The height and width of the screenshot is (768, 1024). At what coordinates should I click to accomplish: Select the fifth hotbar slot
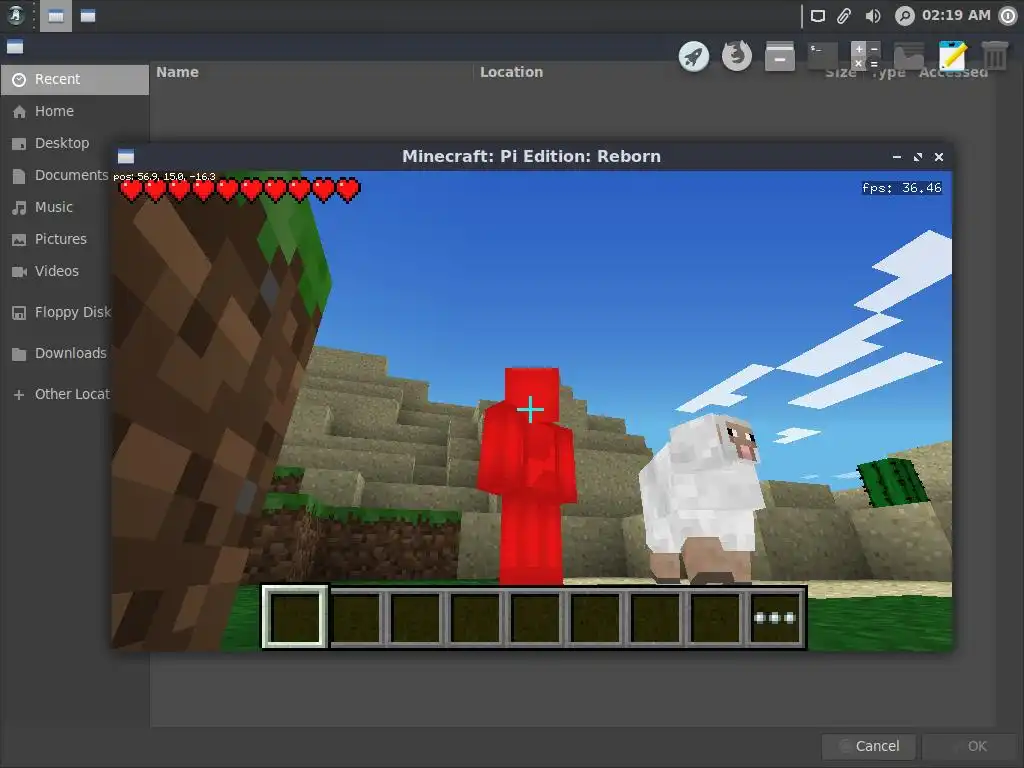(x=535, y=617)
